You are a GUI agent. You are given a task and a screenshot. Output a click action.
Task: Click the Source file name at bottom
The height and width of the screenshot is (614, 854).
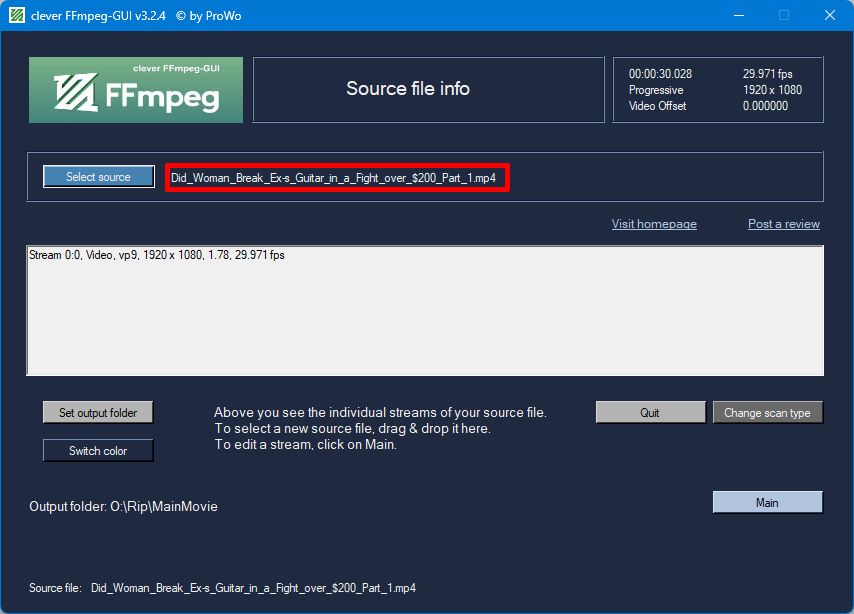[x=253, y=588]
